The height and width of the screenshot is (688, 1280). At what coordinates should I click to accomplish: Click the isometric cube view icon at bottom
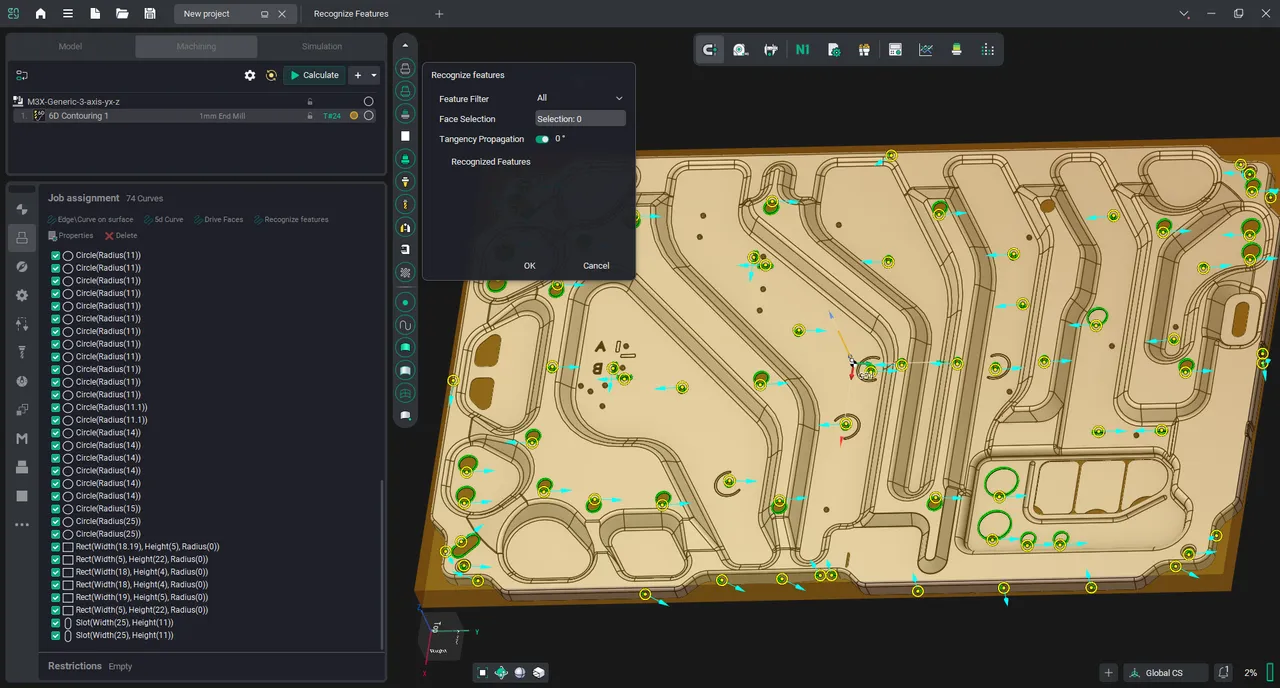coord(539,673)
